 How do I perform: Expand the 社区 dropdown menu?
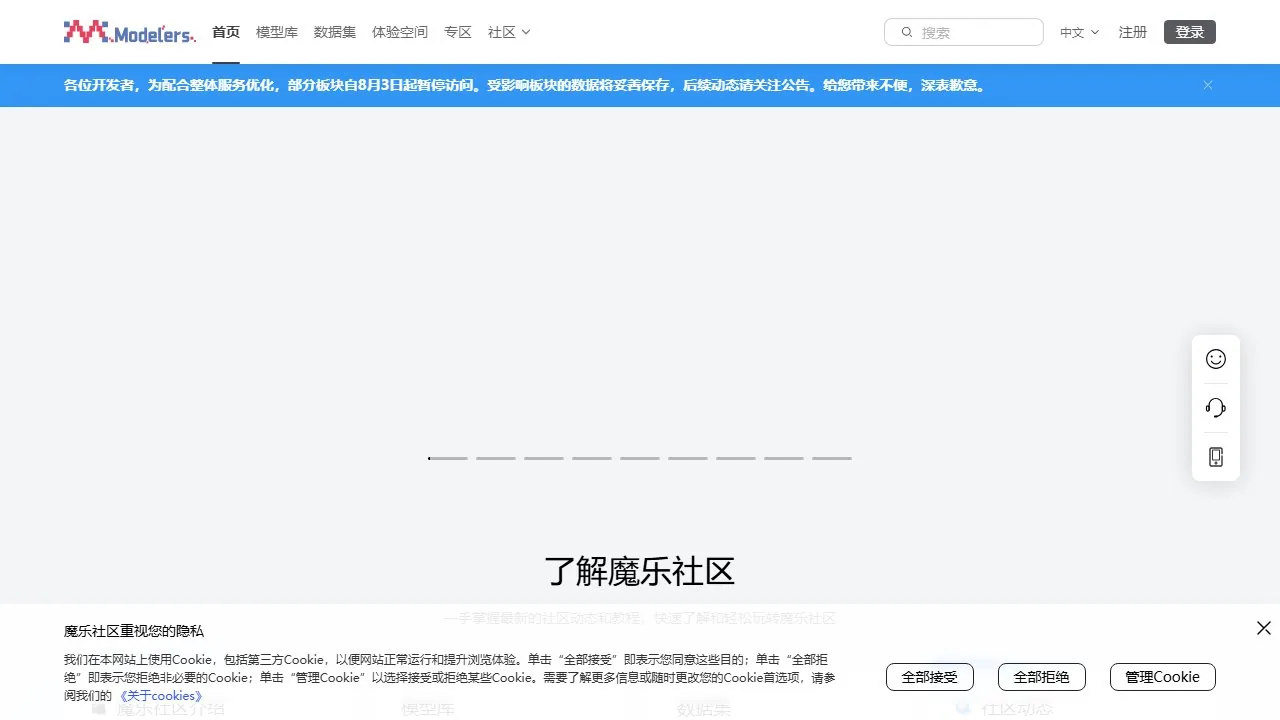(x=509, y=32)
